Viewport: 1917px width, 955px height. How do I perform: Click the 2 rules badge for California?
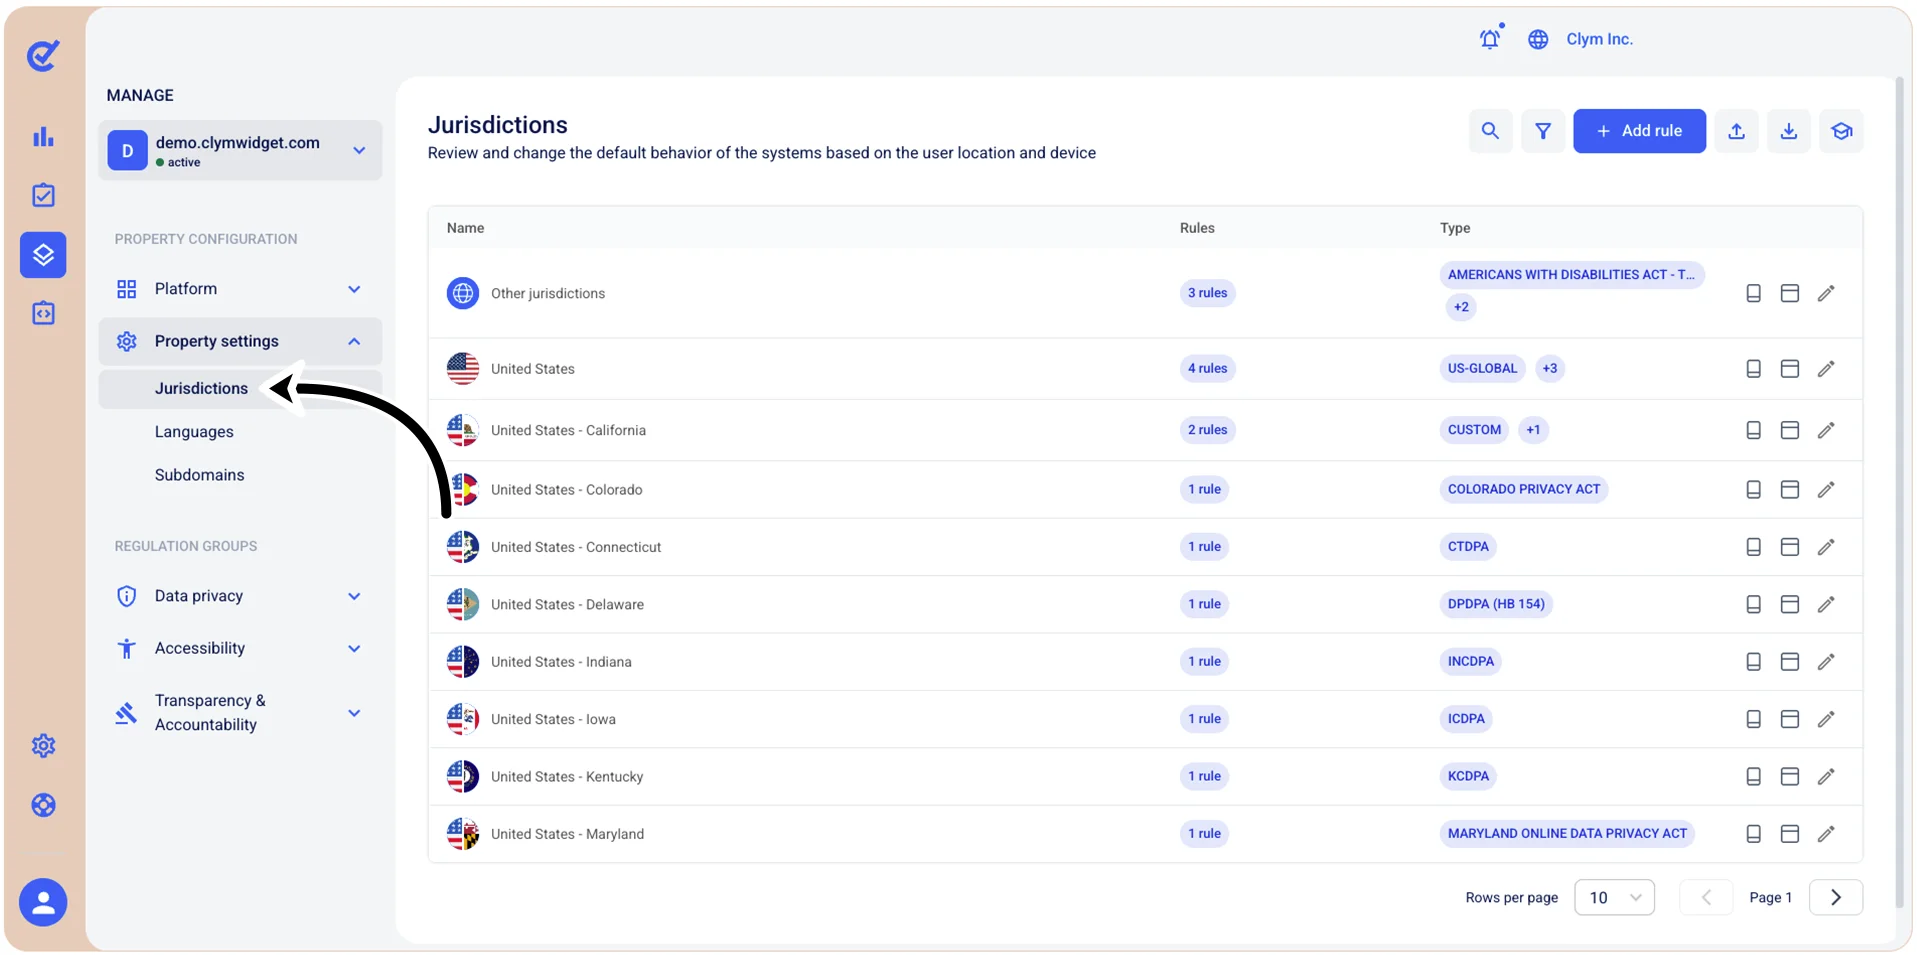1207,430
